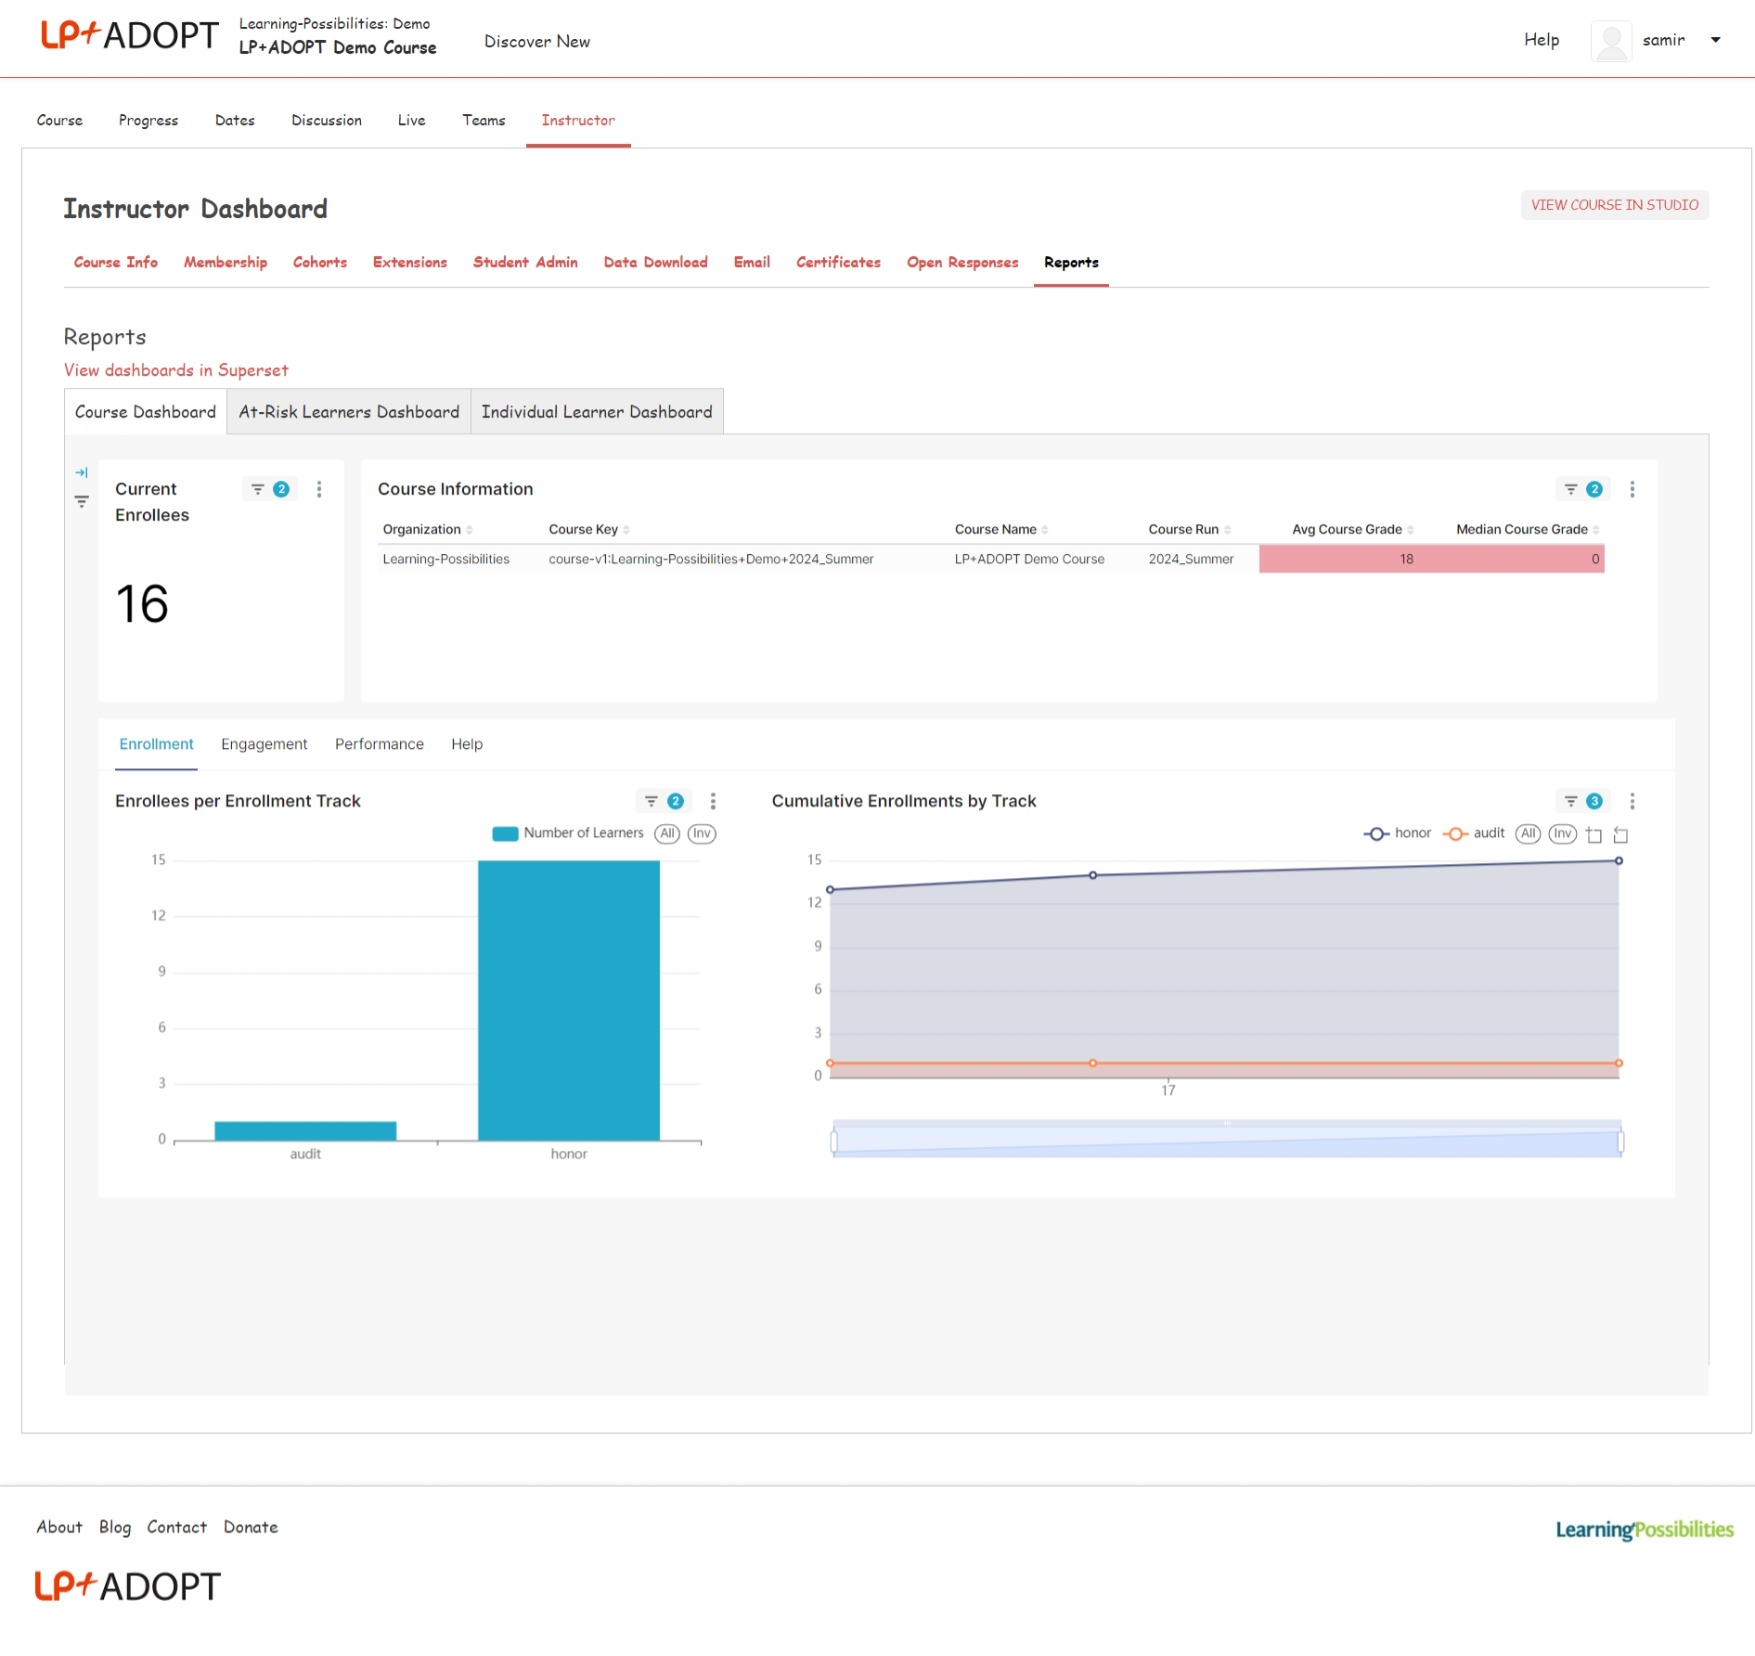Select the dashboard Enrollment tab

click(x=156, y=744)
